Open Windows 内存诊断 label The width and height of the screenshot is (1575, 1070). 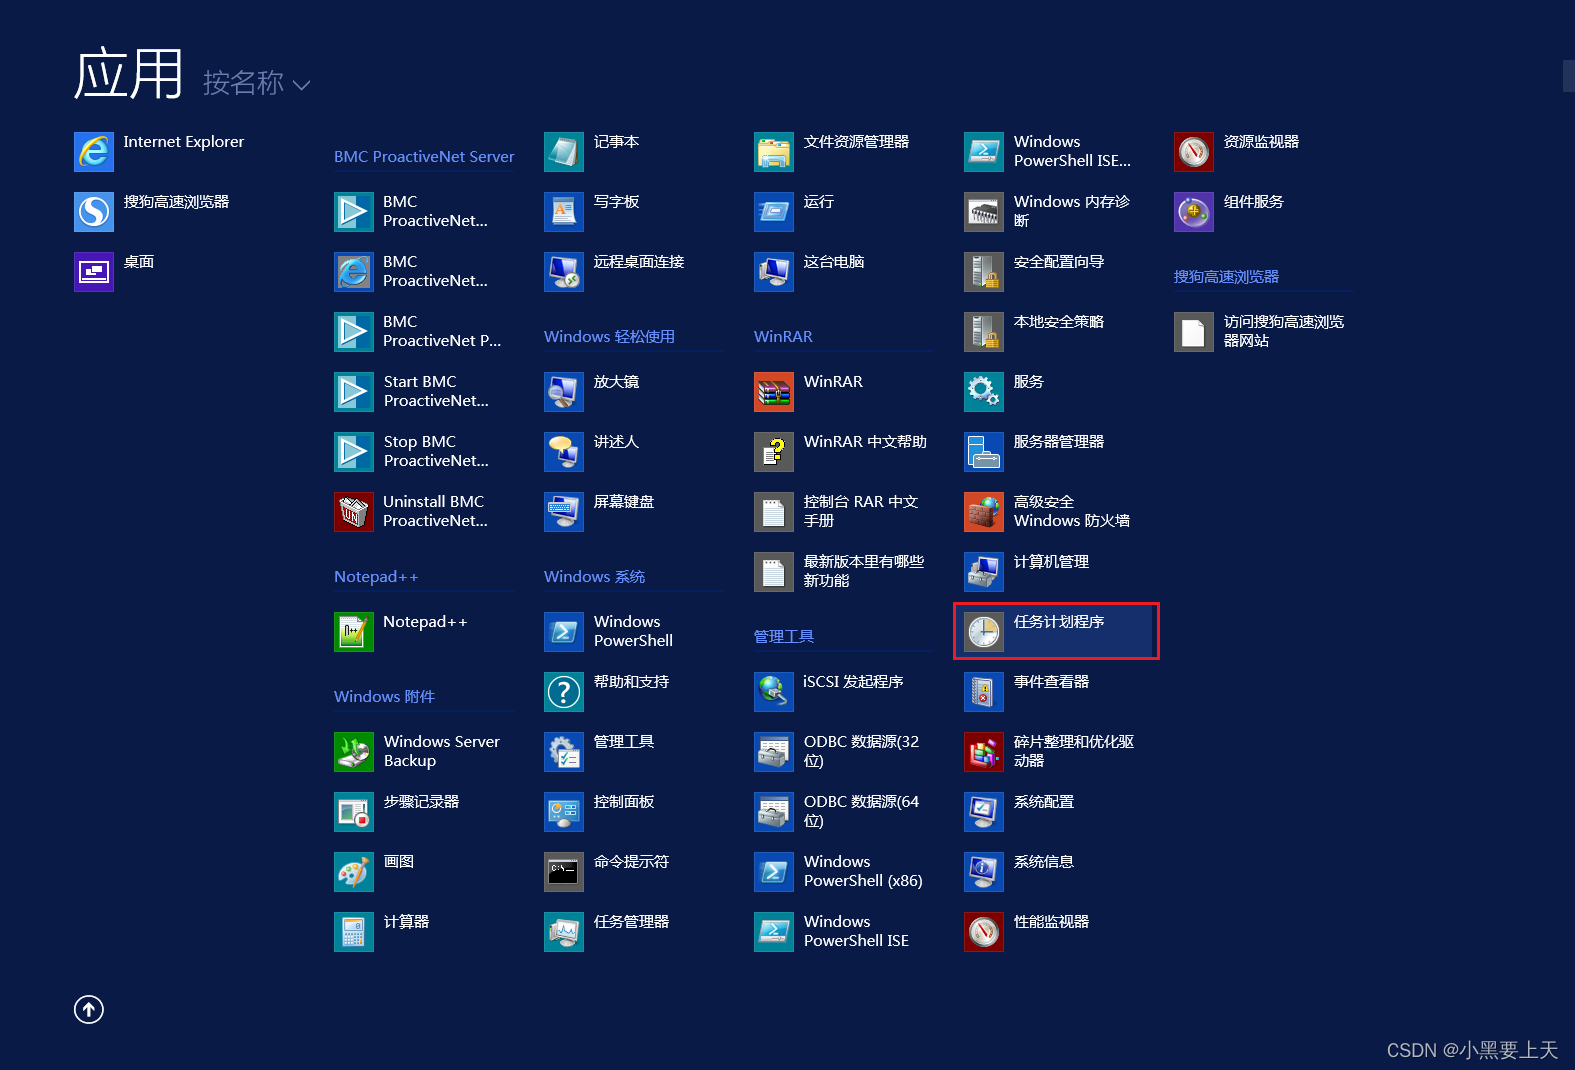pos(1072,211)
